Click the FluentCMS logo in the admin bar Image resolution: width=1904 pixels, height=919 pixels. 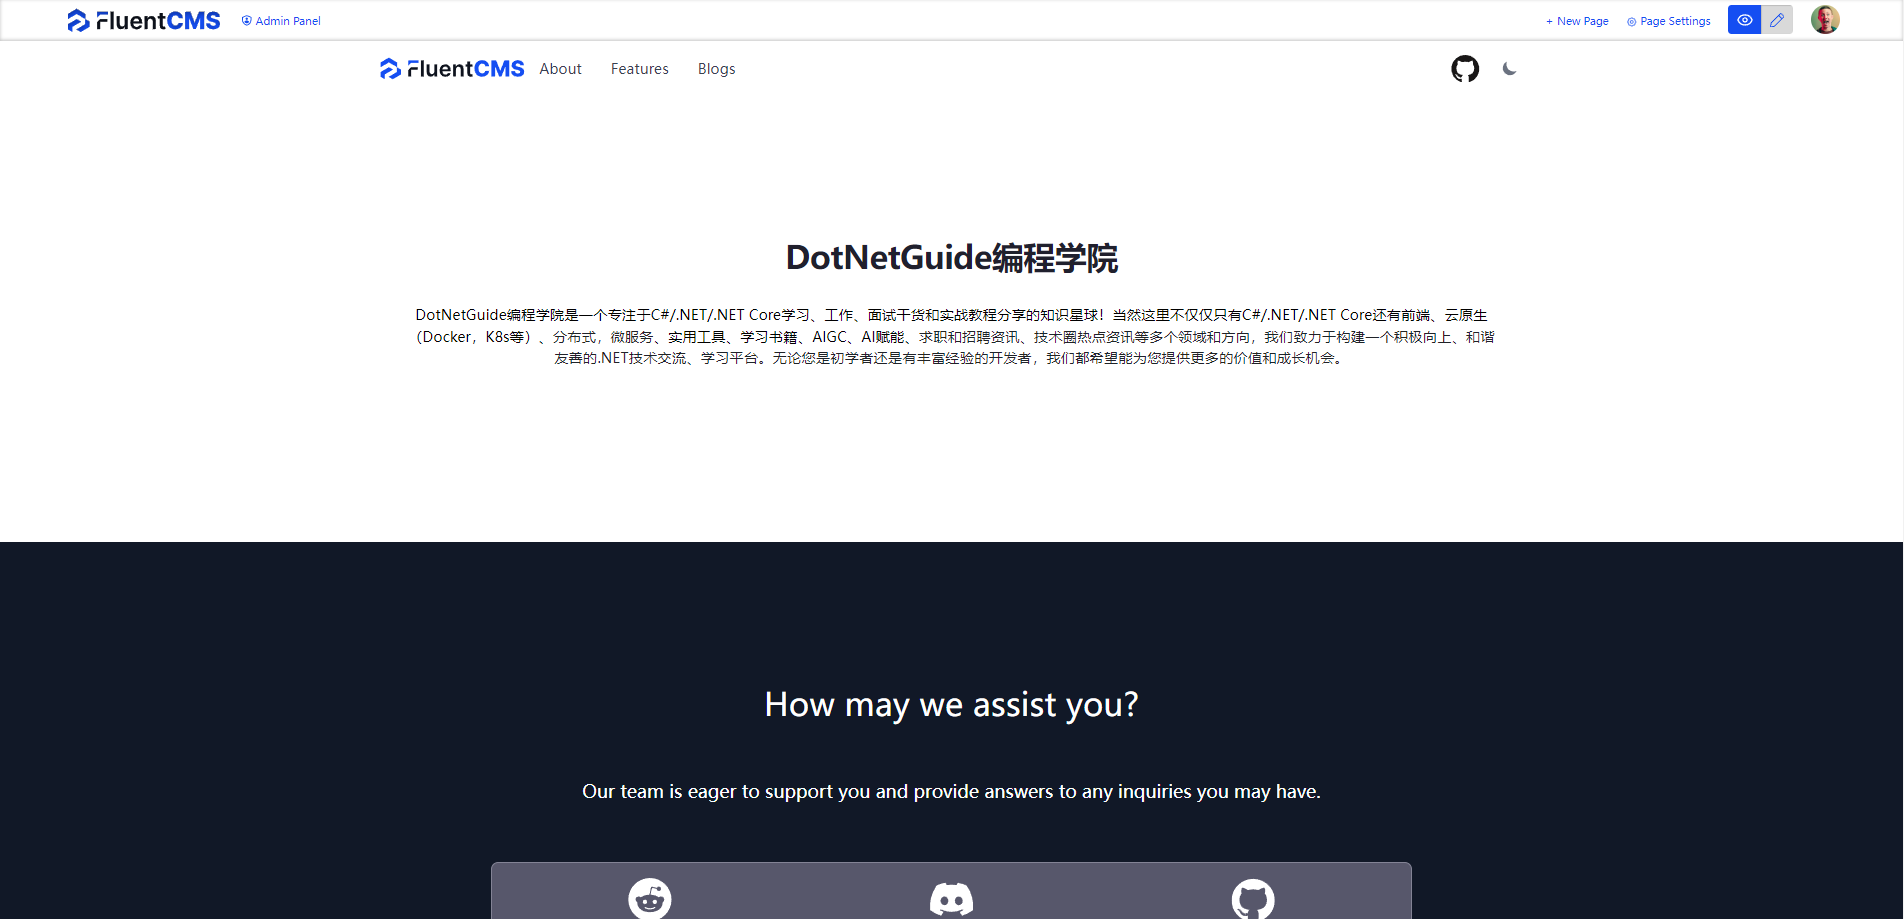[143, 19]
